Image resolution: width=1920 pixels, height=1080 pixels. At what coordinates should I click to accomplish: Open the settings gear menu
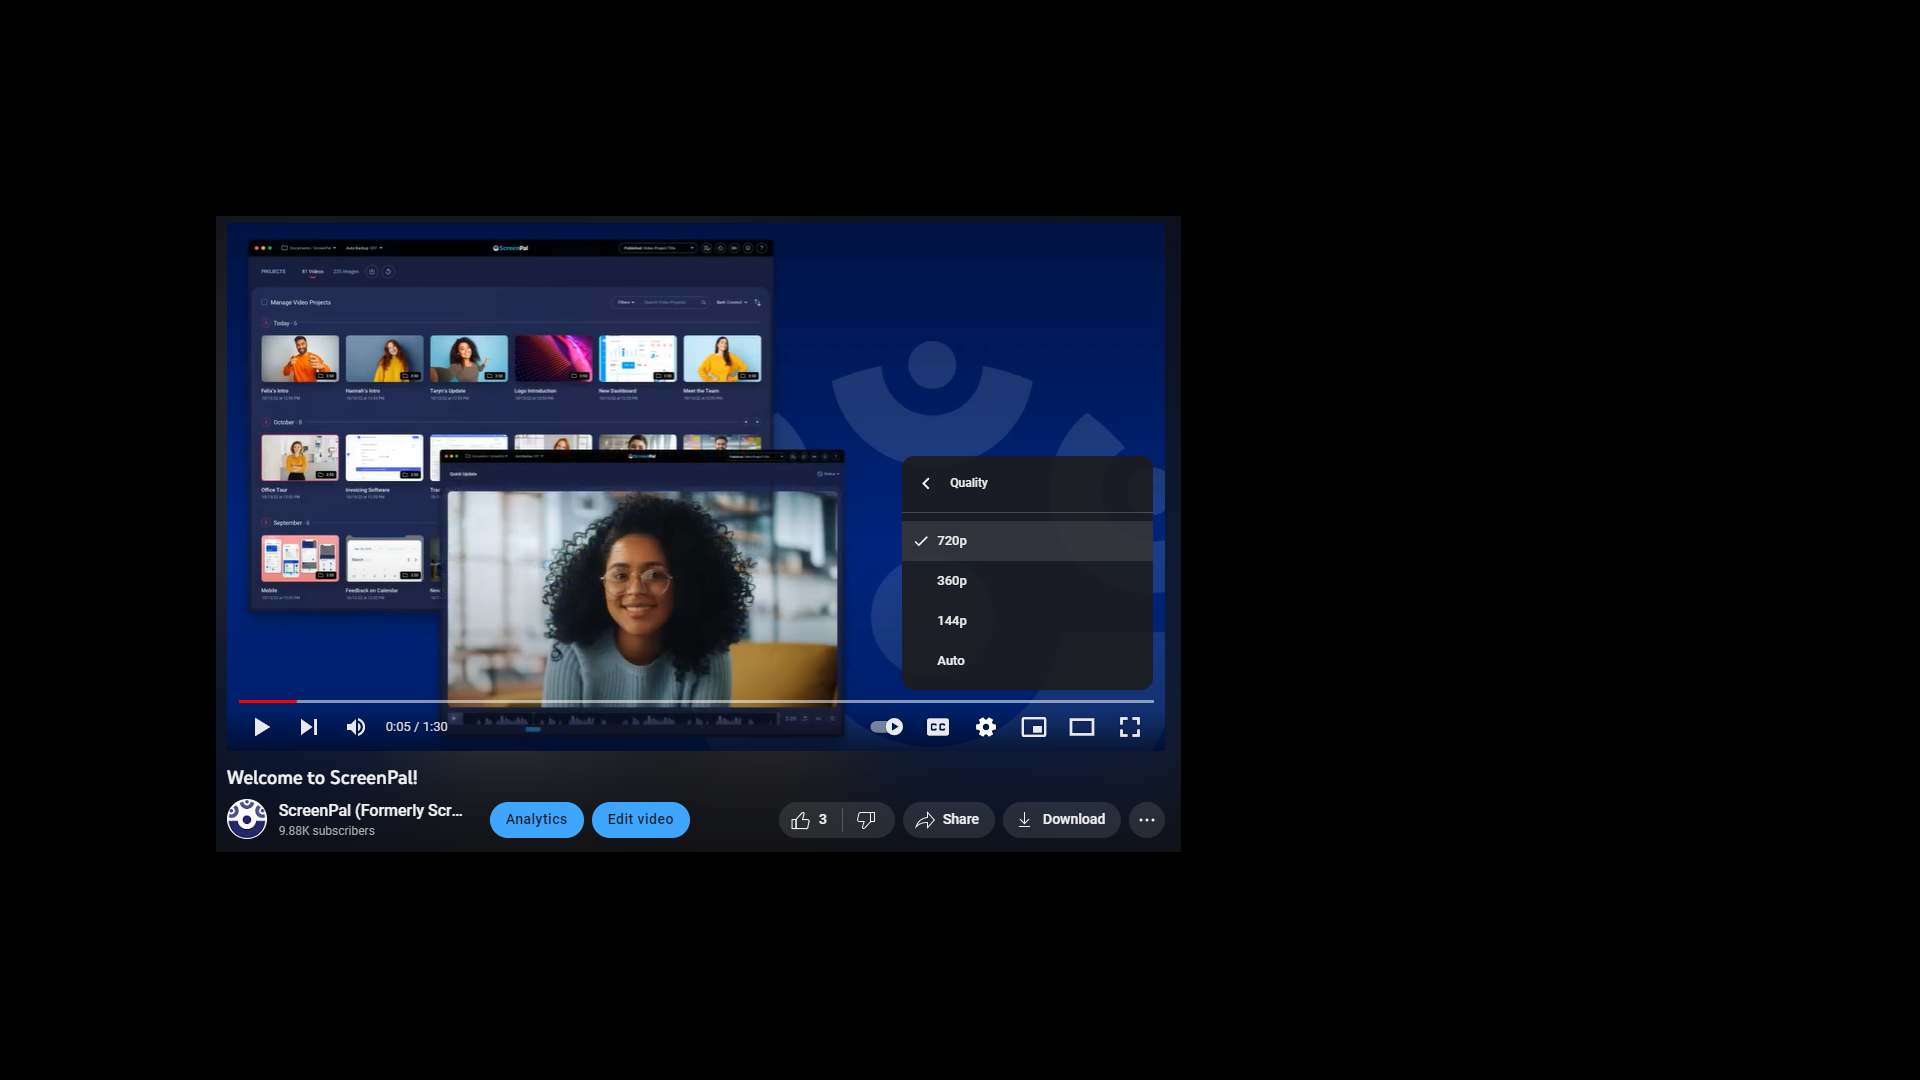[x=986, y=727]
